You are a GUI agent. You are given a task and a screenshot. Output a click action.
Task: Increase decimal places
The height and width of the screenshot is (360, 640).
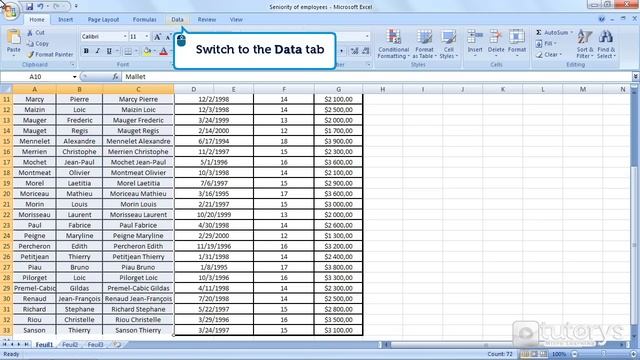[354, 51]
